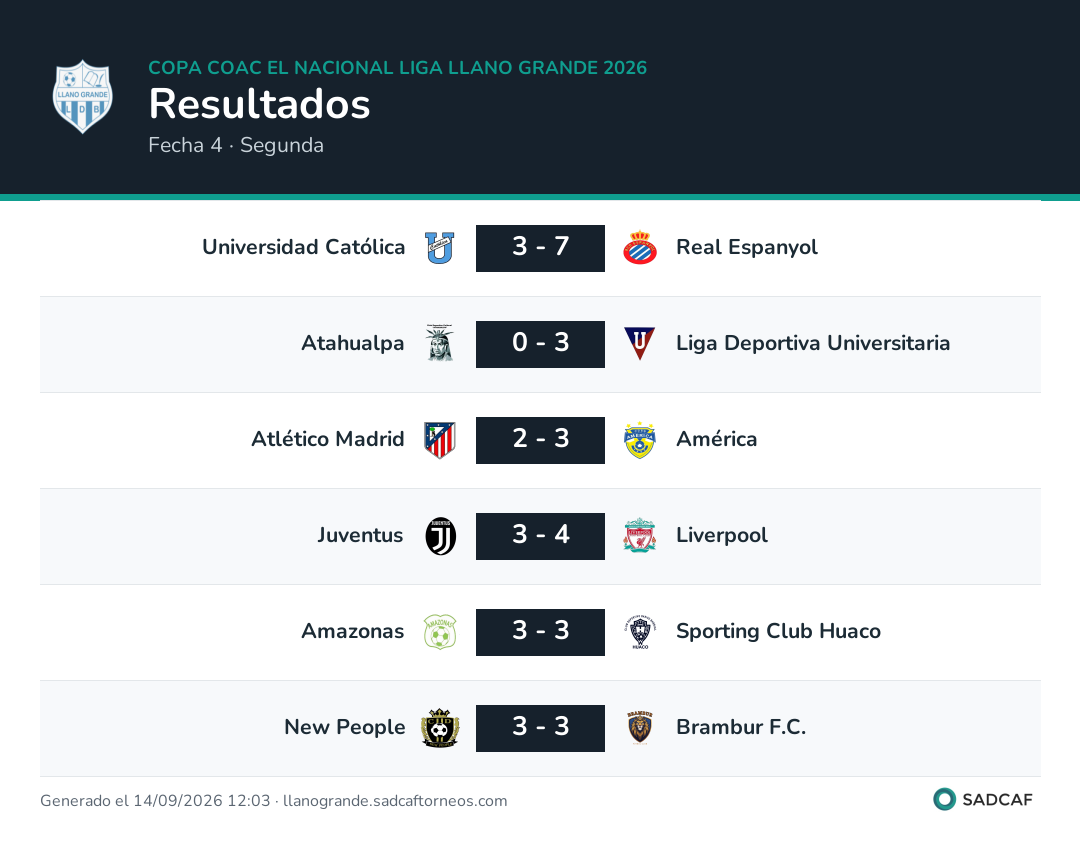Click the llanogrande.sadcaftorneos.com footer text
Screen dimensions: 1080x852
[x=395, y=801]
